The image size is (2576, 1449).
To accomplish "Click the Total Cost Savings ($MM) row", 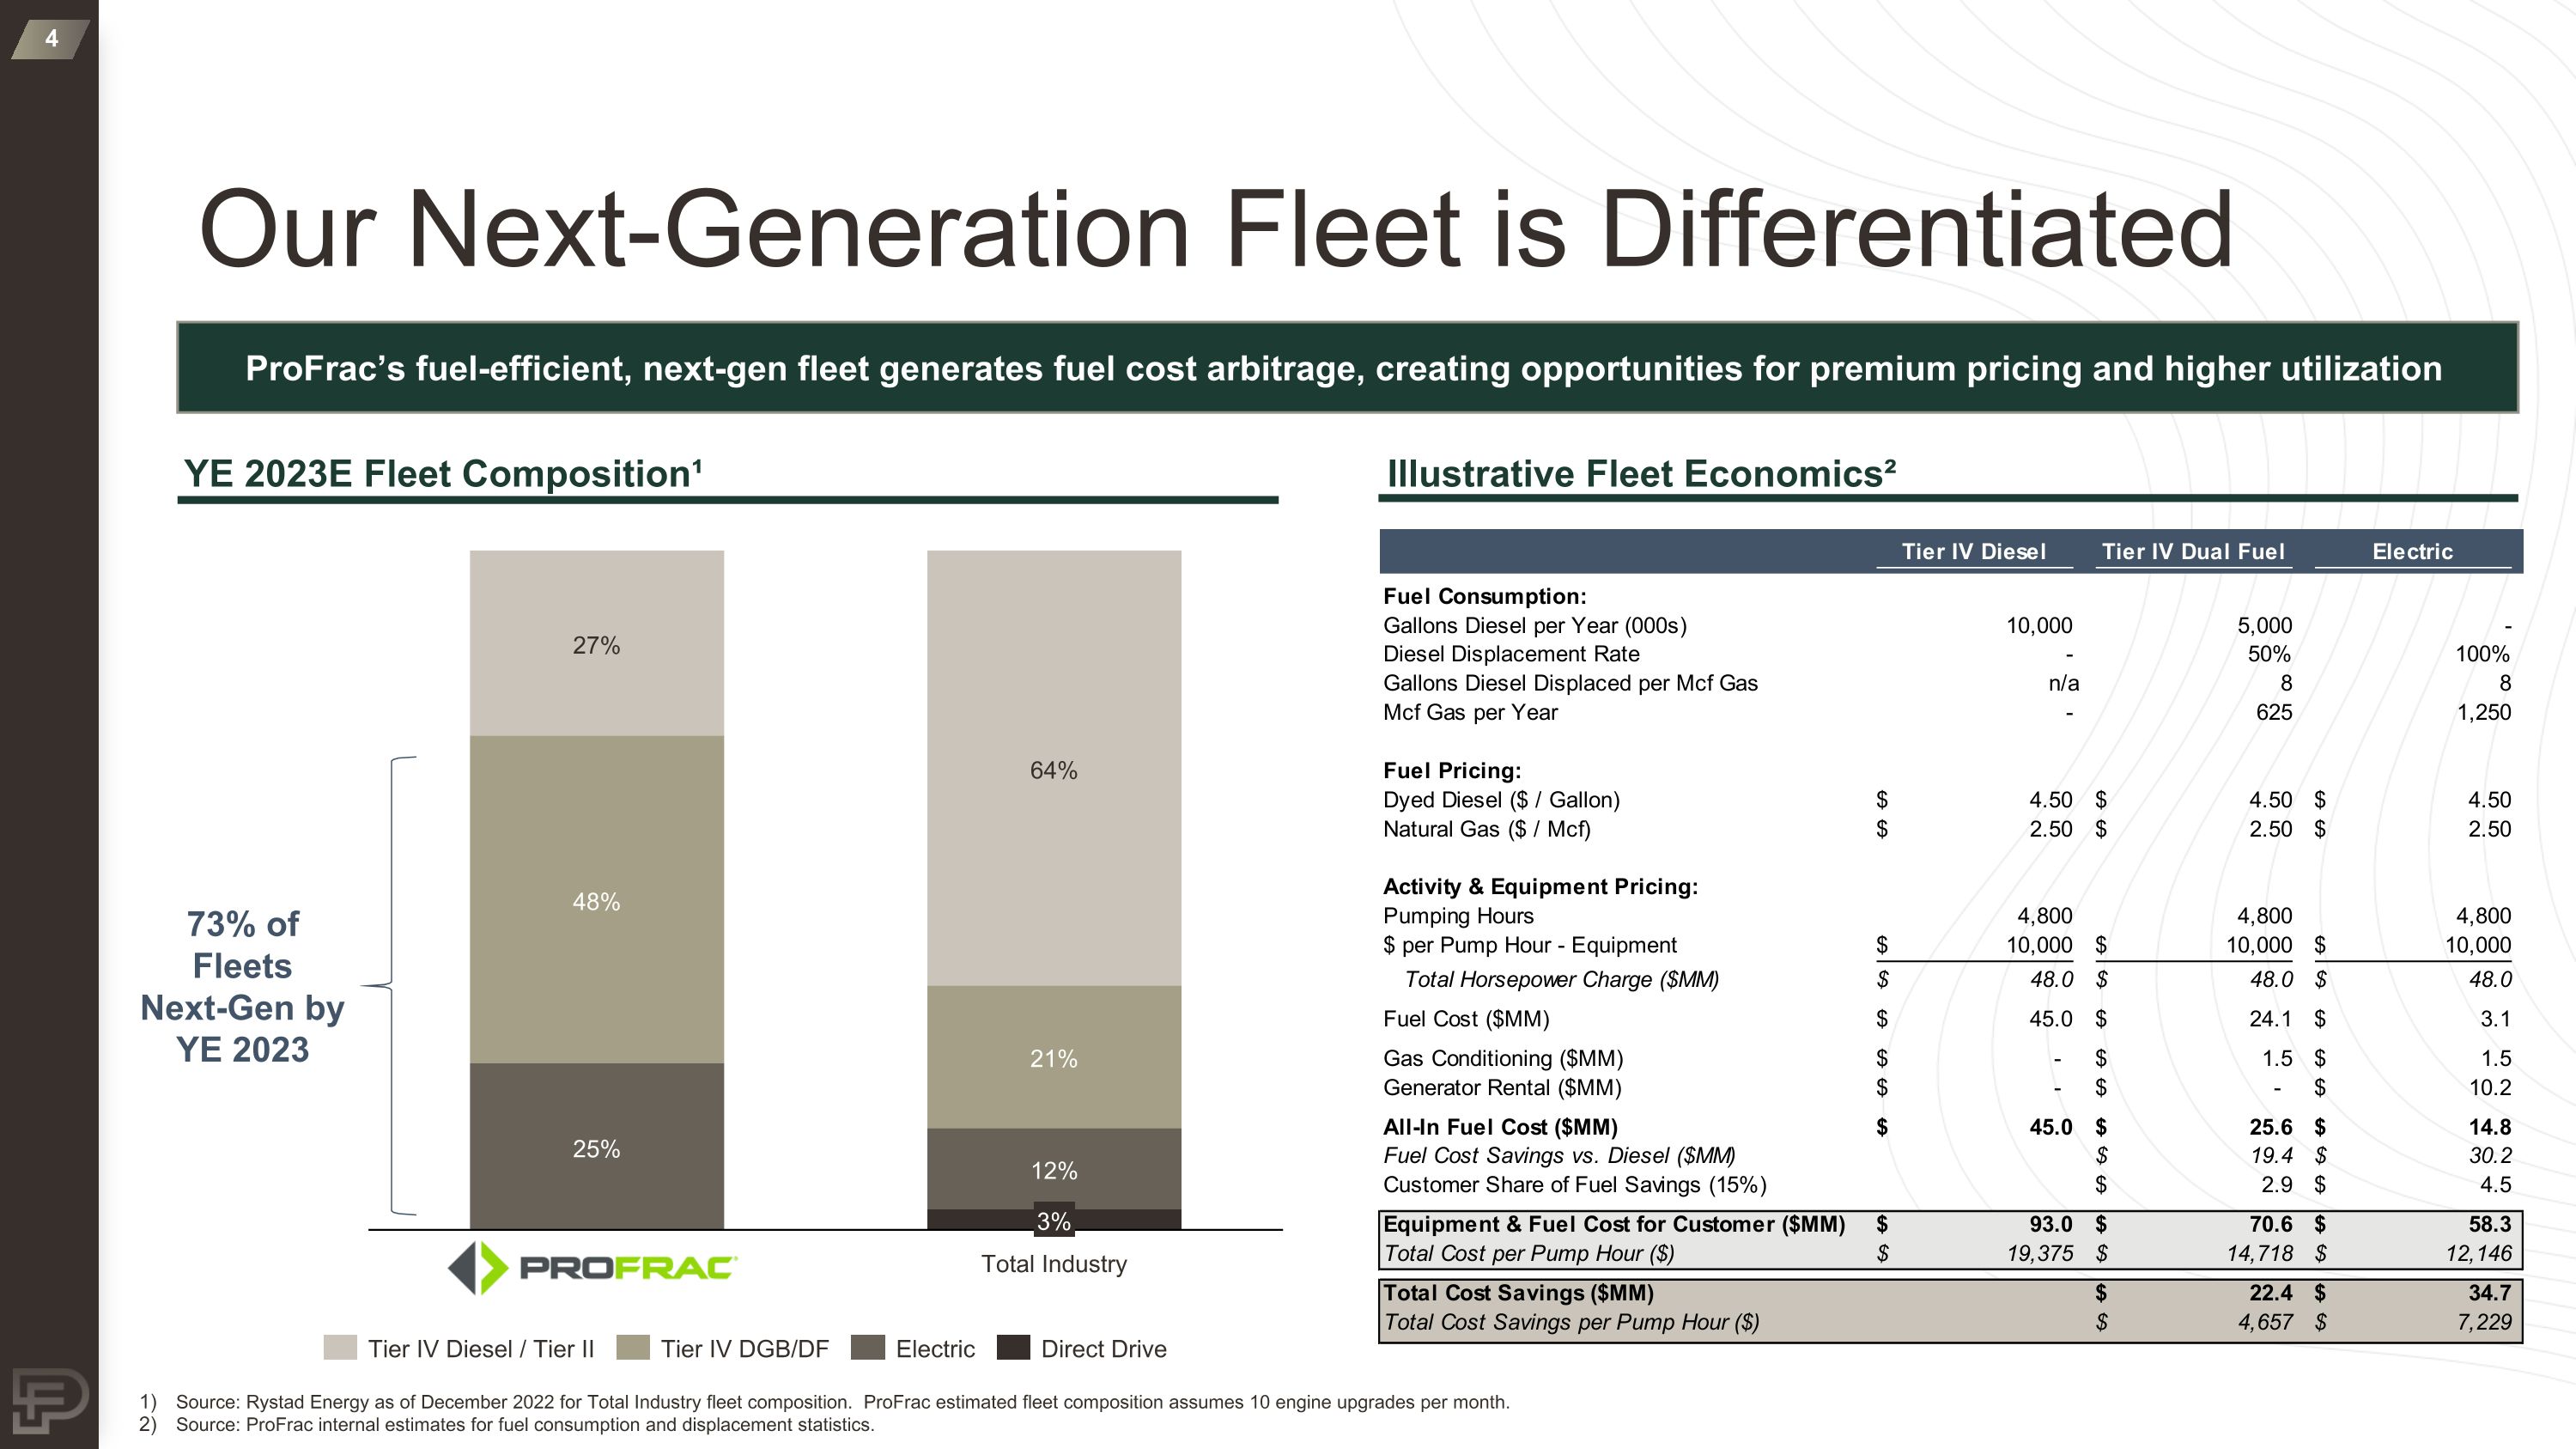I will coord(1517,1292).
